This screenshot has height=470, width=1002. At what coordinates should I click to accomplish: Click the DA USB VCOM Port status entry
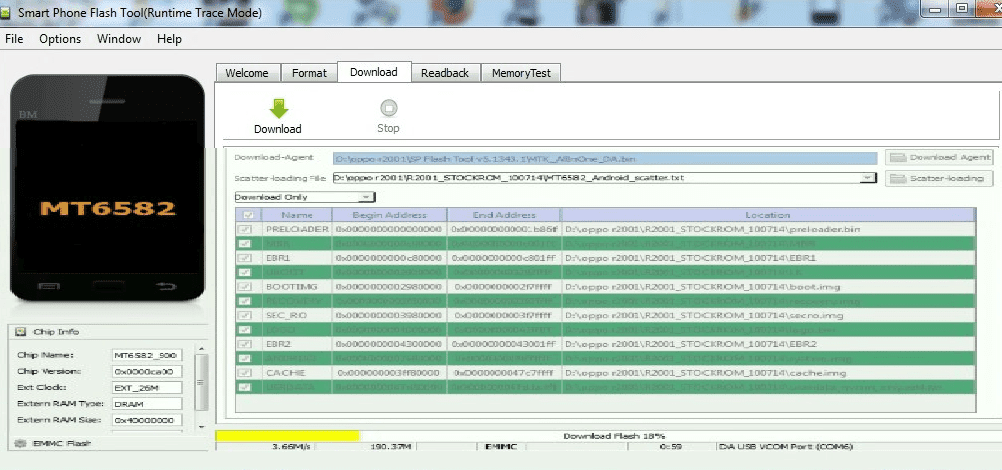coord(785,446)
